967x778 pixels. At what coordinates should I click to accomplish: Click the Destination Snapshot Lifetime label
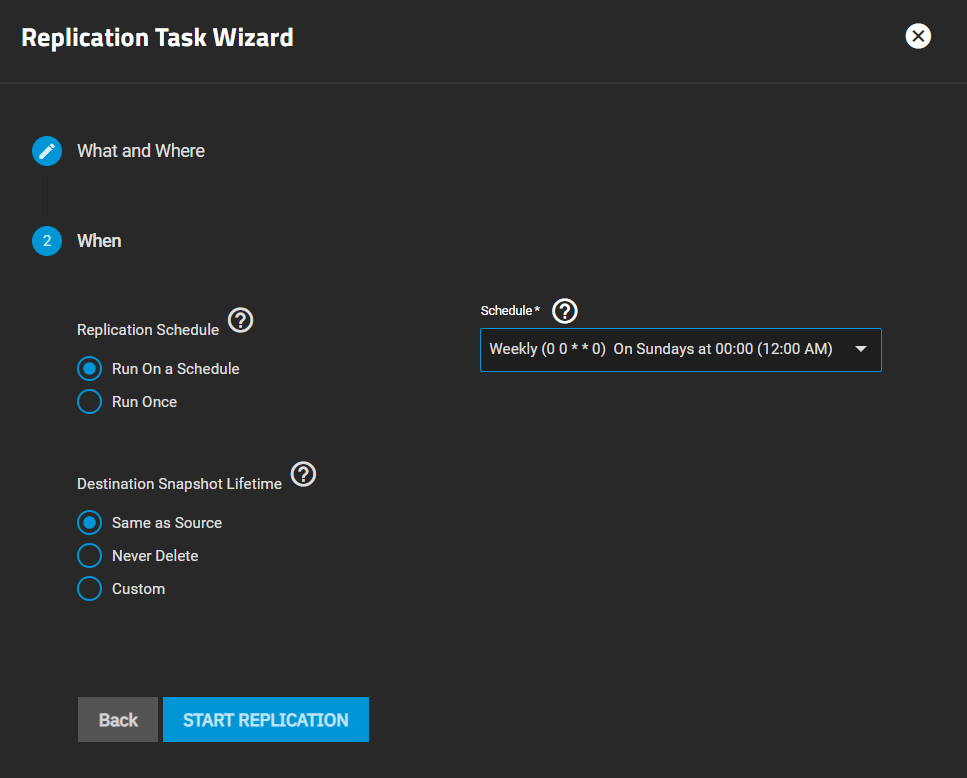(179, 484)
